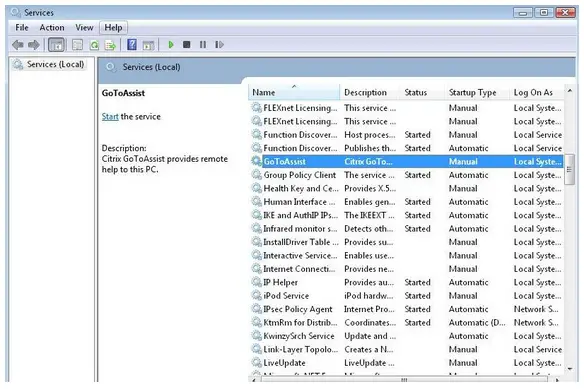Click the Stop Service square icon

187,45
